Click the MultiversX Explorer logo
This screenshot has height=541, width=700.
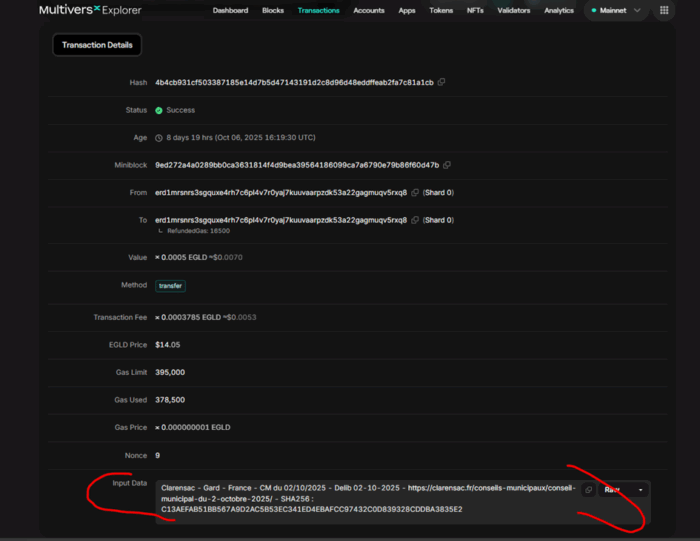pyautogui.click(x=90, y=11)
